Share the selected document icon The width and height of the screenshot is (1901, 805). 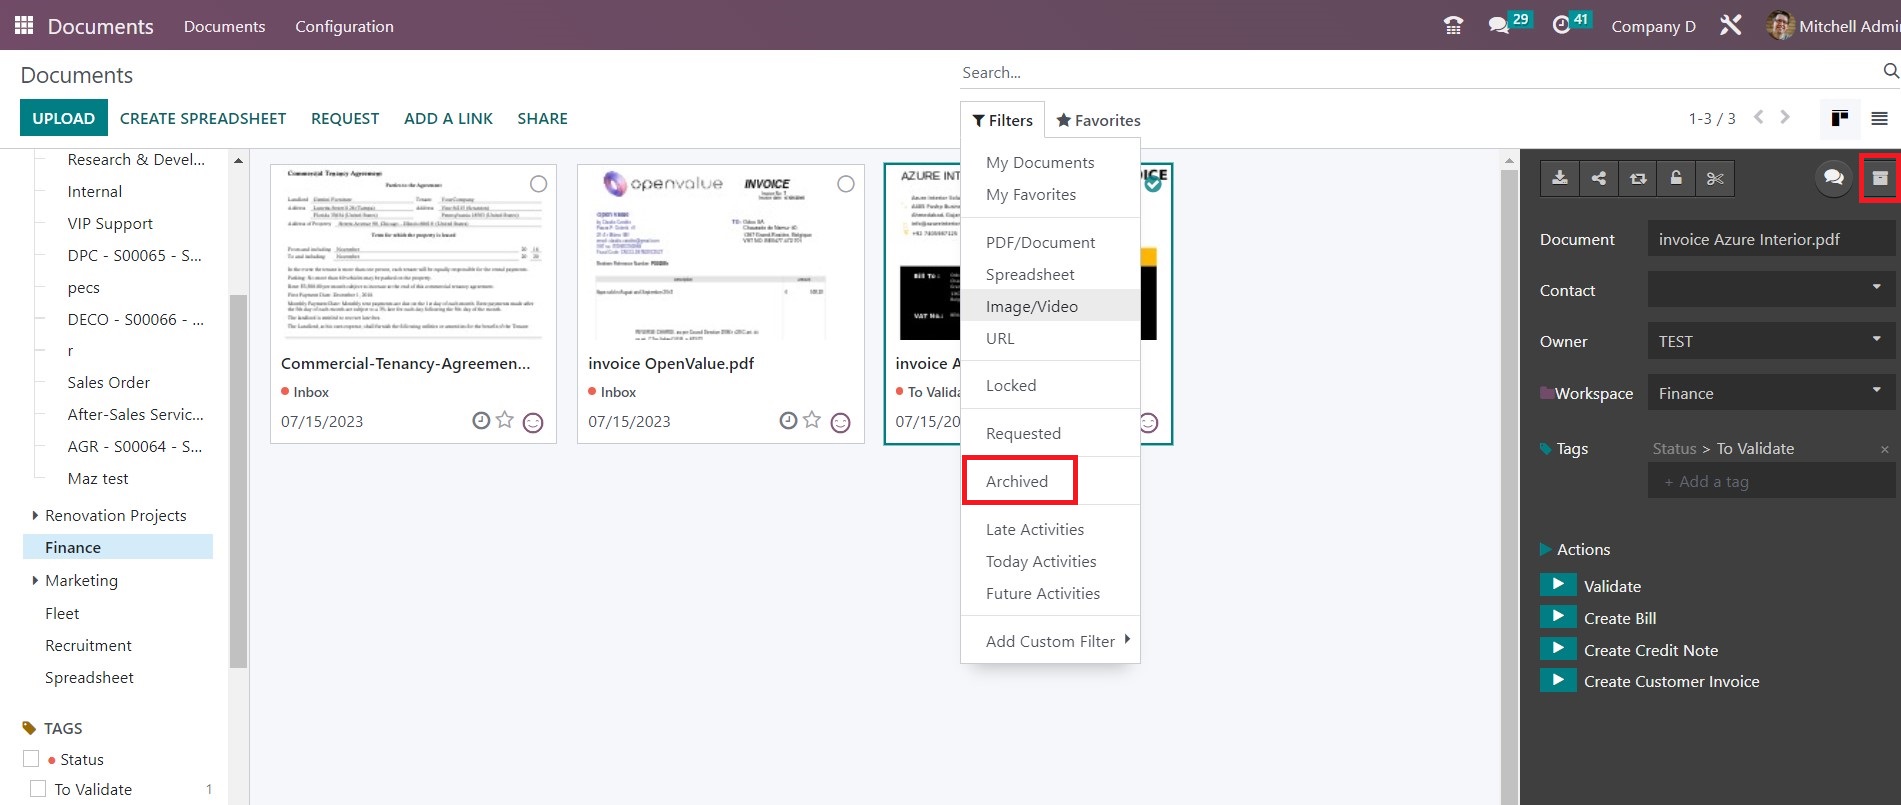[1599, 178]
